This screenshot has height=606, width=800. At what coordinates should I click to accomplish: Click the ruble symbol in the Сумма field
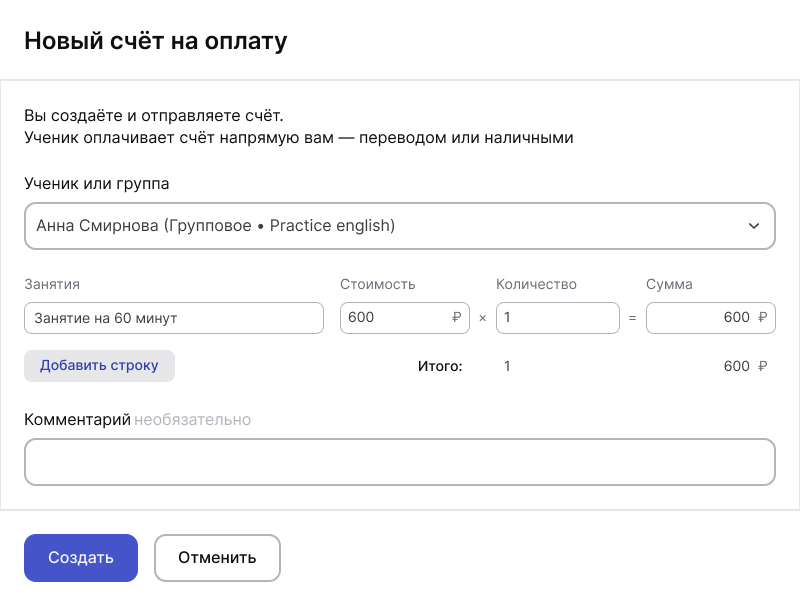click(x=764, y=317)
